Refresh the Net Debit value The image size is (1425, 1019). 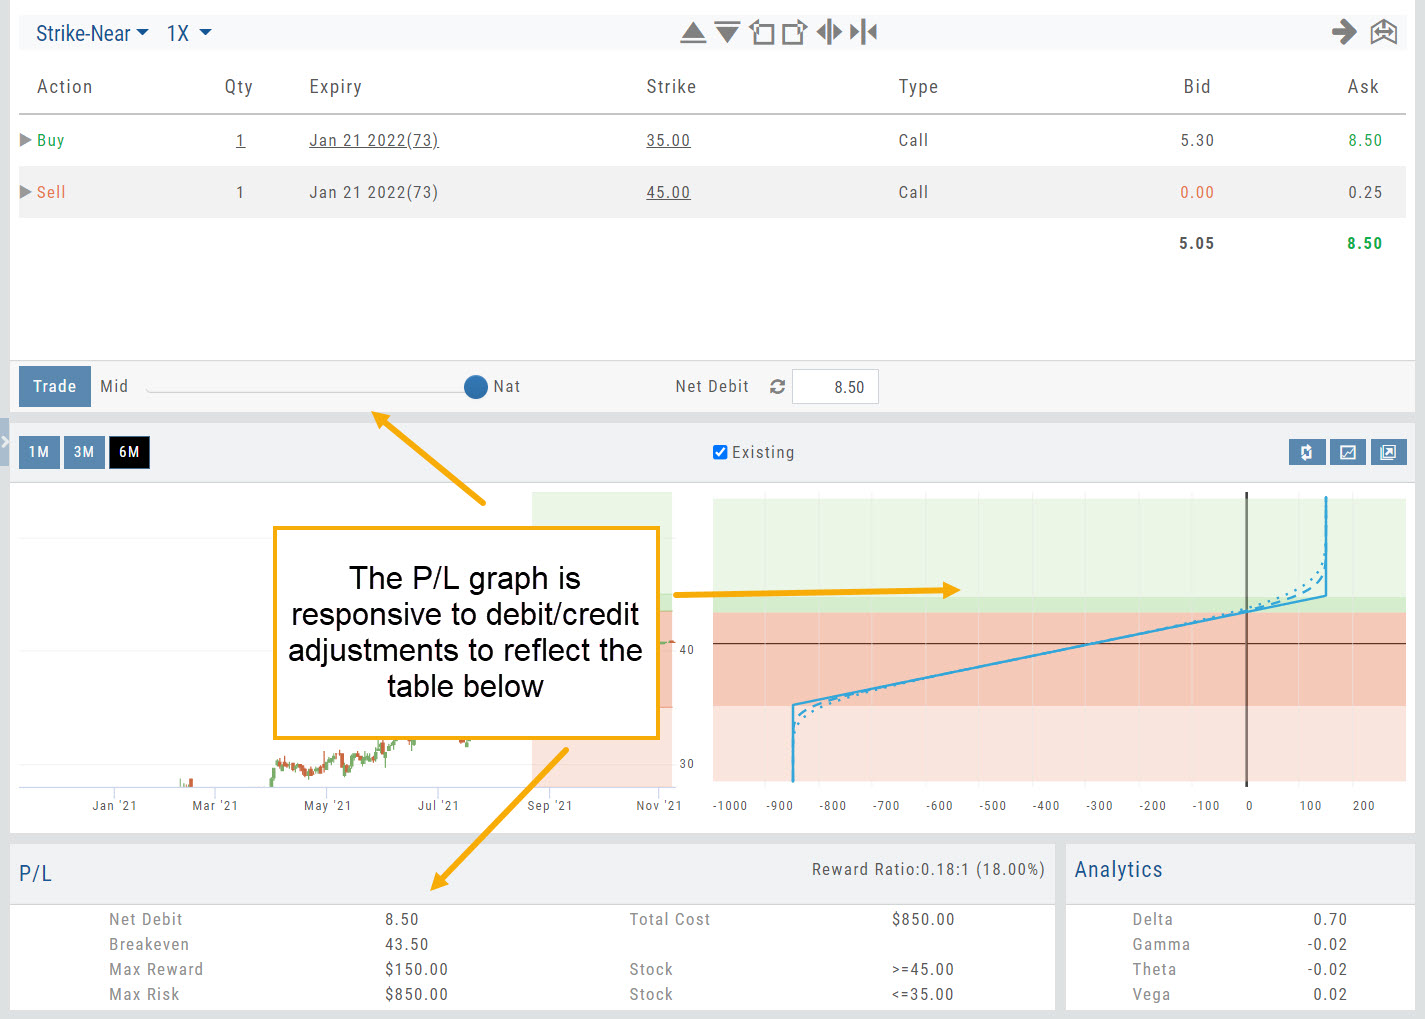[777, 387]
